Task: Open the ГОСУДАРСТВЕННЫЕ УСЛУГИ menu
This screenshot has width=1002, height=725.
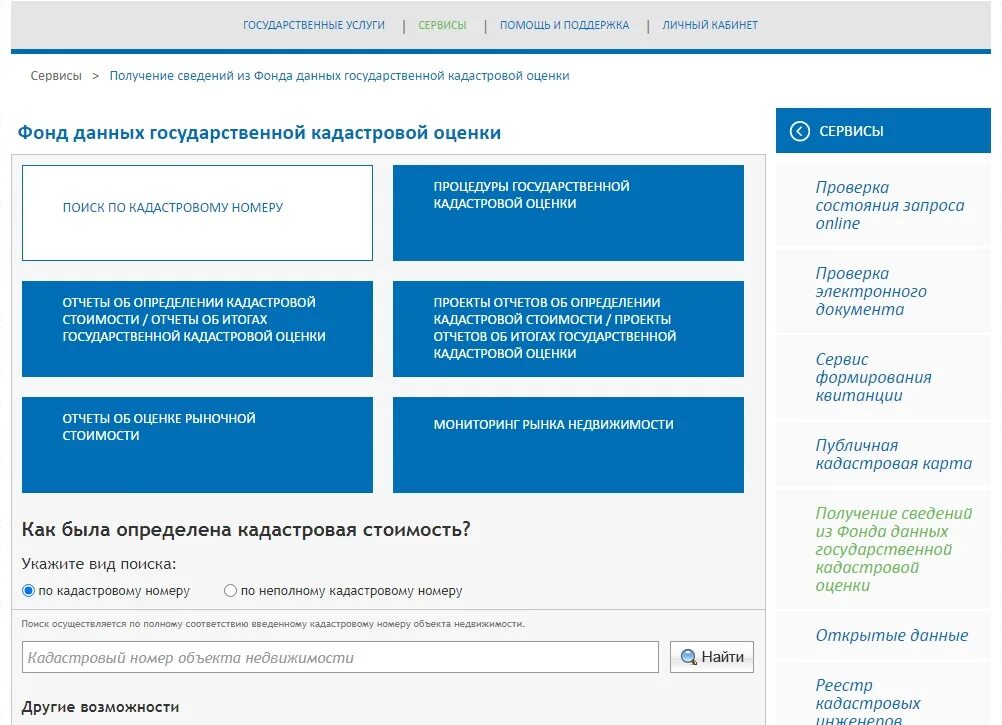Action: (314, 24)
